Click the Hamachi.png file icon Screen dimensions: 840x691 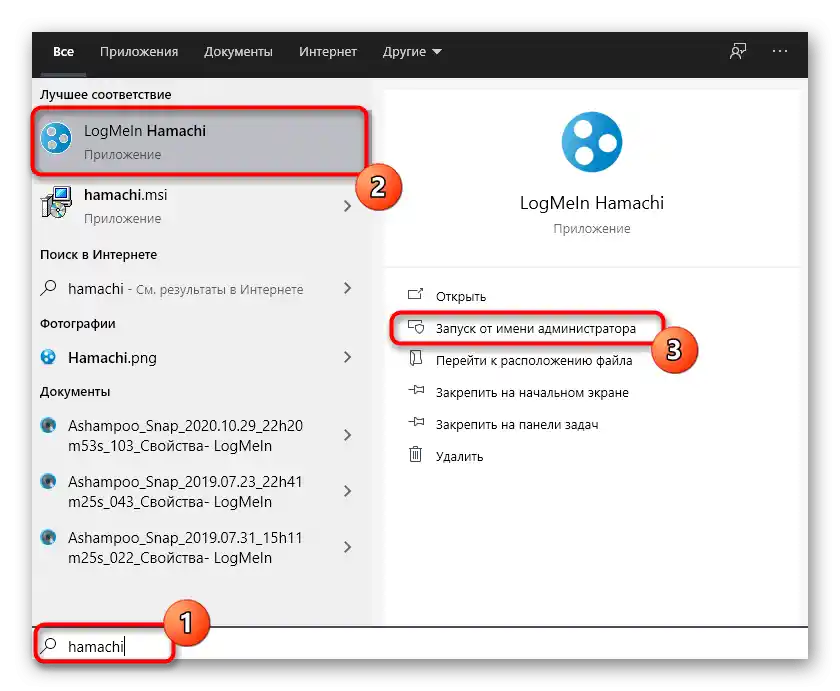coord(49,357)
